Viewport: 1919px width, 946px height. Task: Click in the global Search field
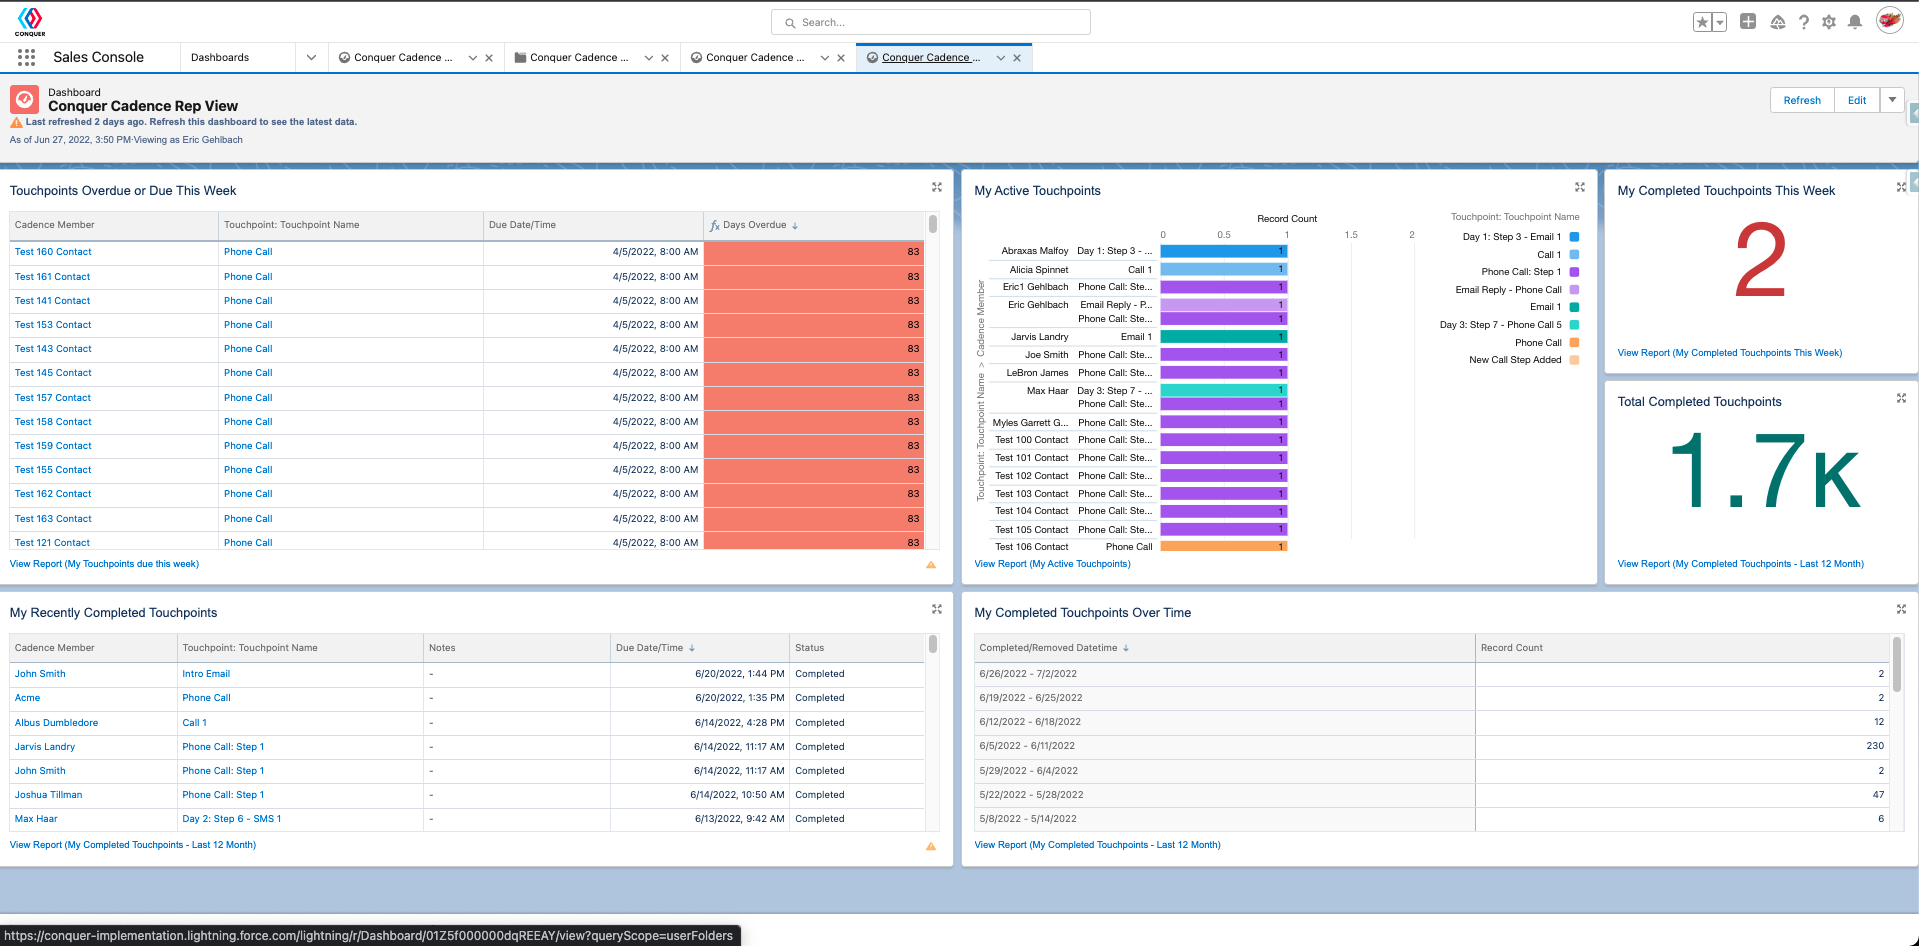coord(931,22)
